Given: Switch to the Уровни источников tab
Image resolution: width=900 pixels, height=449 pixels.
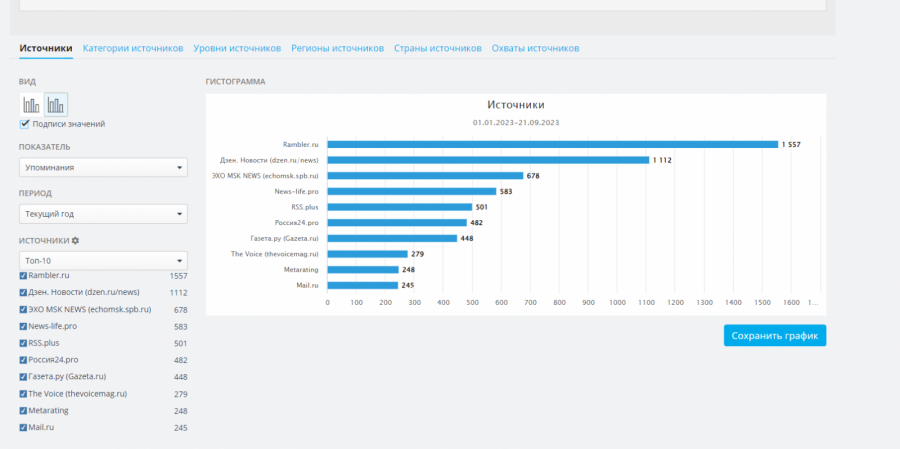Looking at the screenshot, I should (x=237, y=48).
